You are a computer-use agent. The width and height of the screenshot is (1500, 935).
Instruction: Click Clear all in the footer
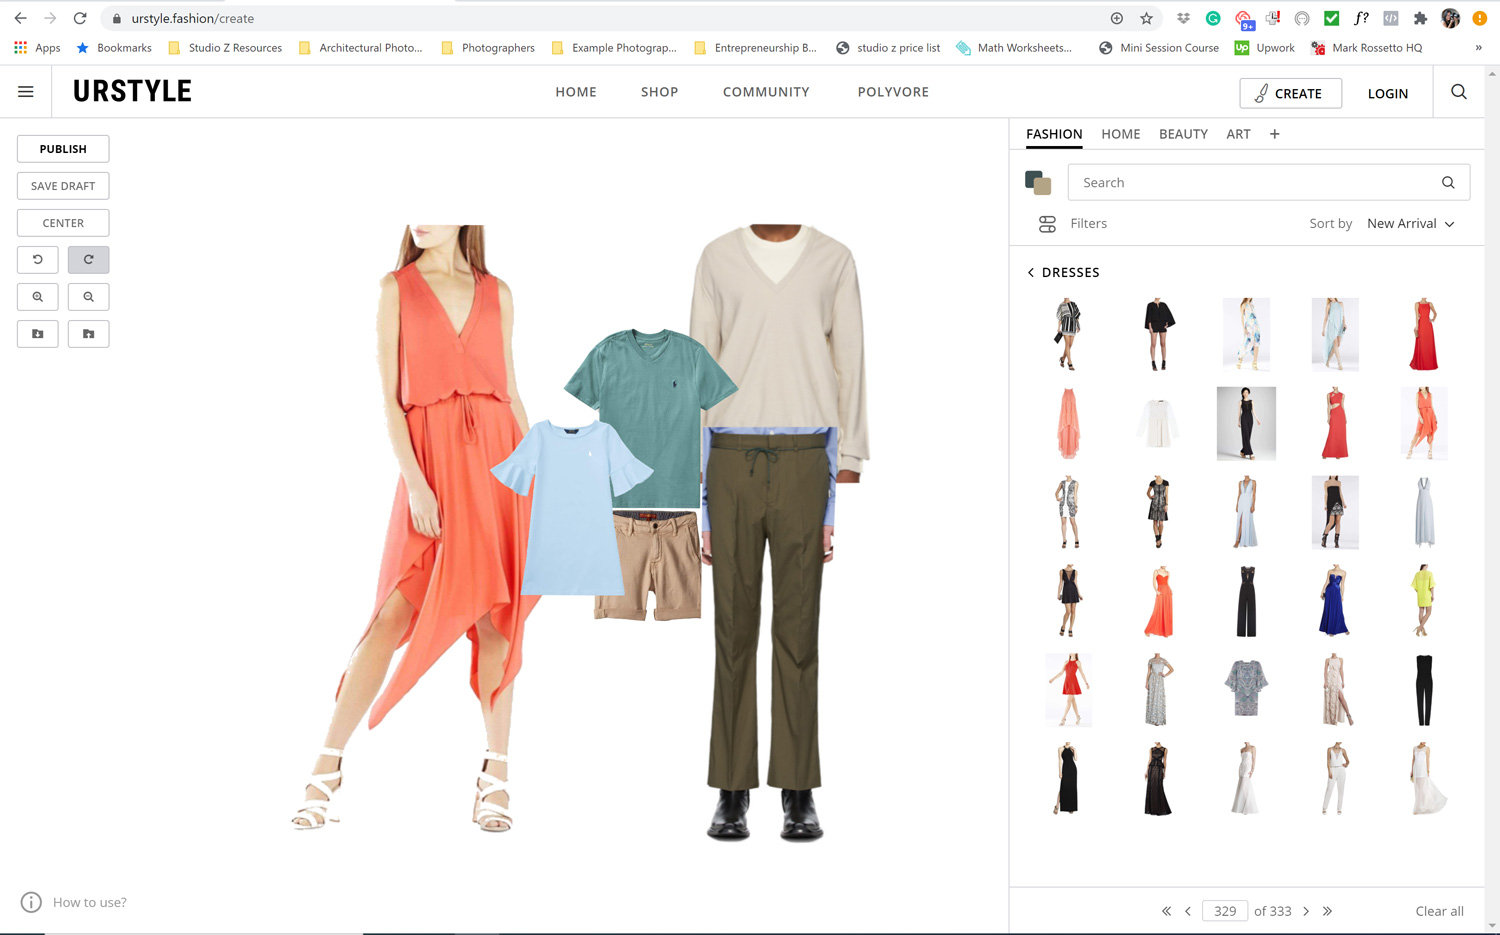(x=1439, y=911)
